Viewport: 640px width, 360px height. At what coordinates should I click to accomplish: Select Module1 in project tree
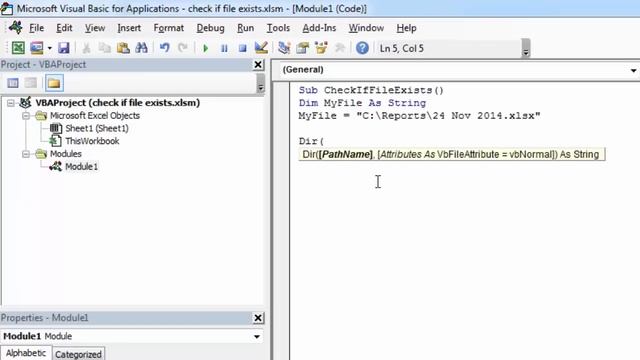click(81, 167)
